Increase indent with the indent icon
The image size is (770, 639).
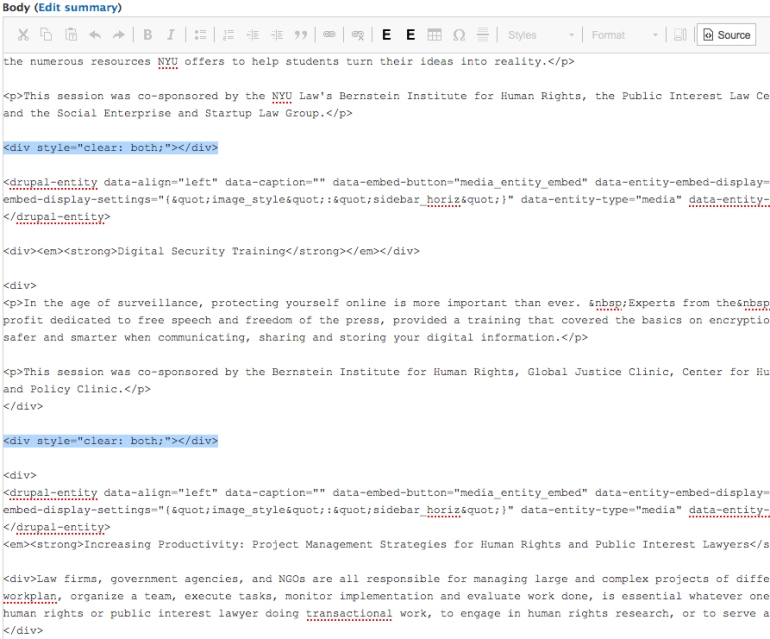point(277,35)
